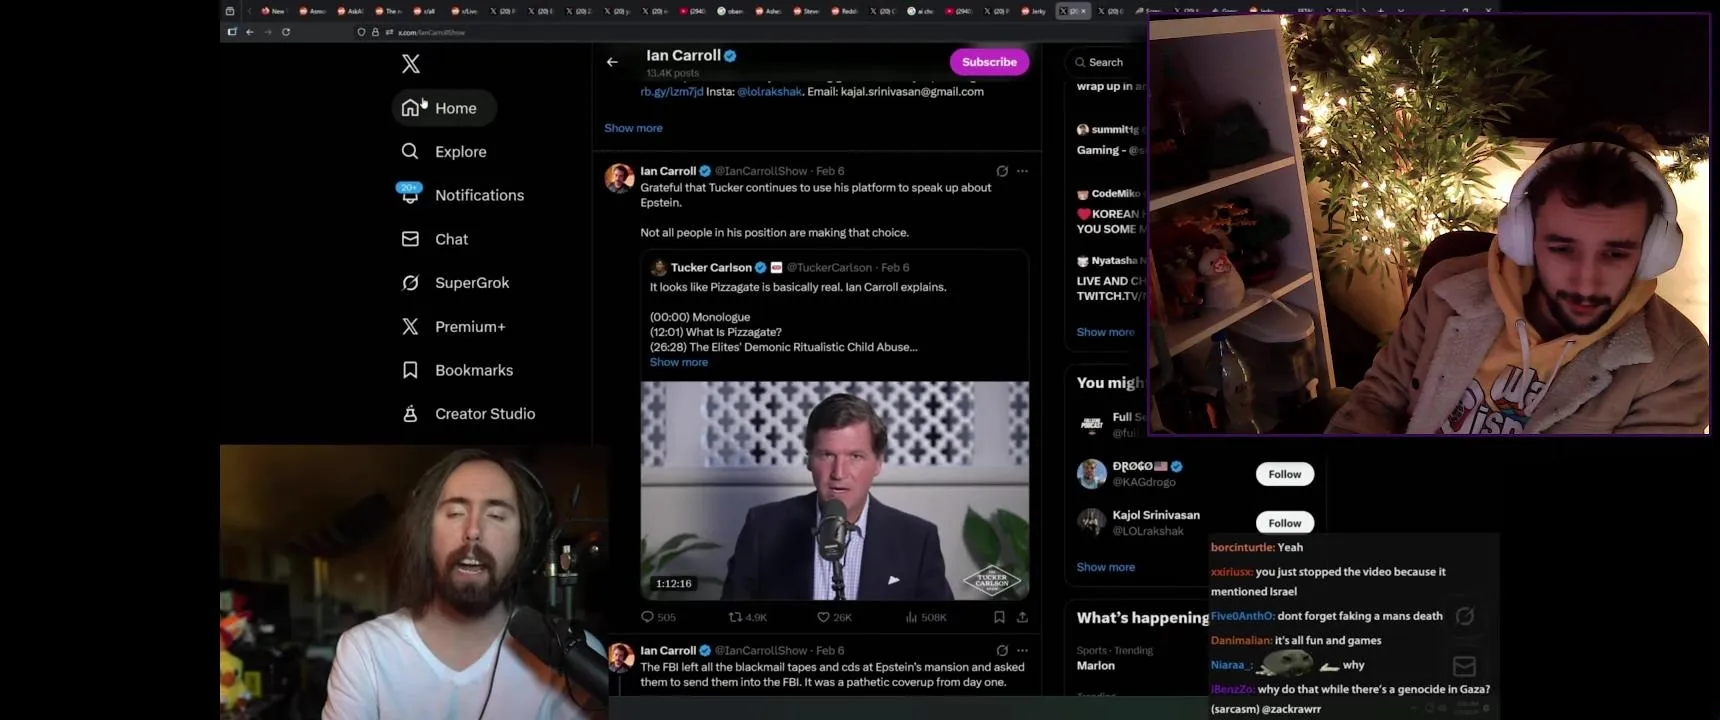Open Bookmarks via its sidebar icon

pyautogui.click(x=410, y=370)
